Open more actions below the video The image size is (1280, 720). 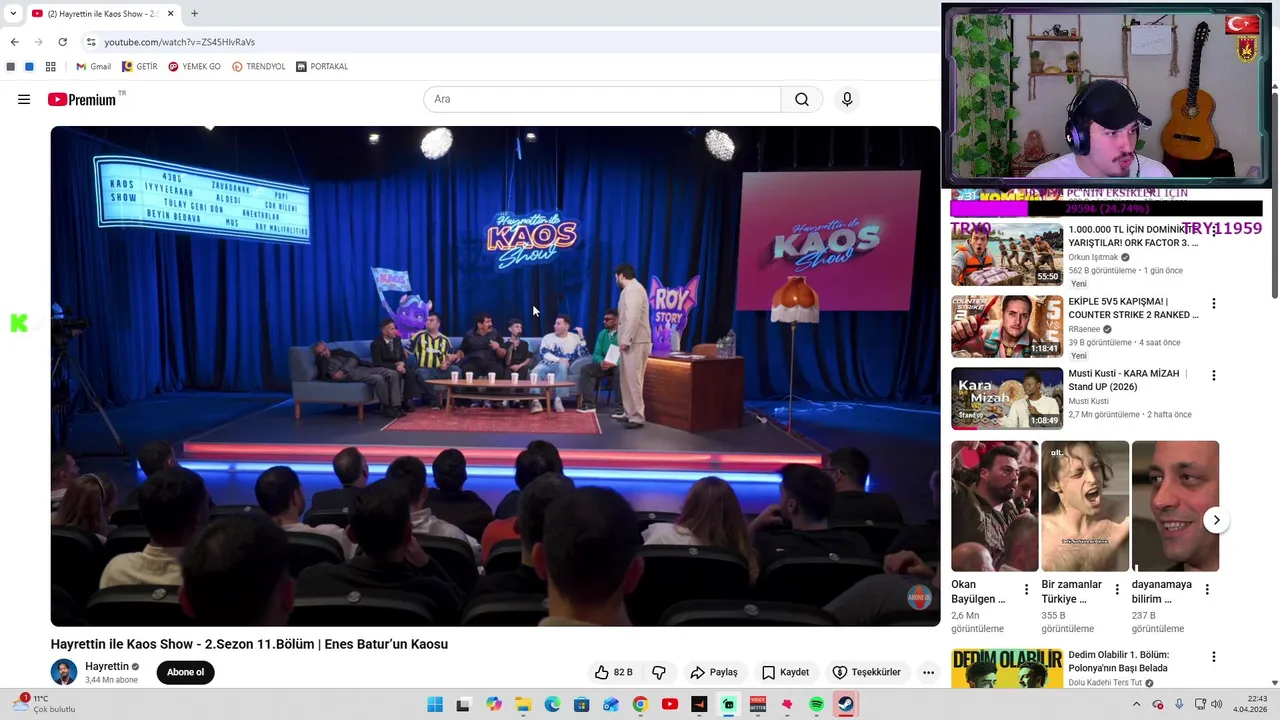[x=928, y=672]
